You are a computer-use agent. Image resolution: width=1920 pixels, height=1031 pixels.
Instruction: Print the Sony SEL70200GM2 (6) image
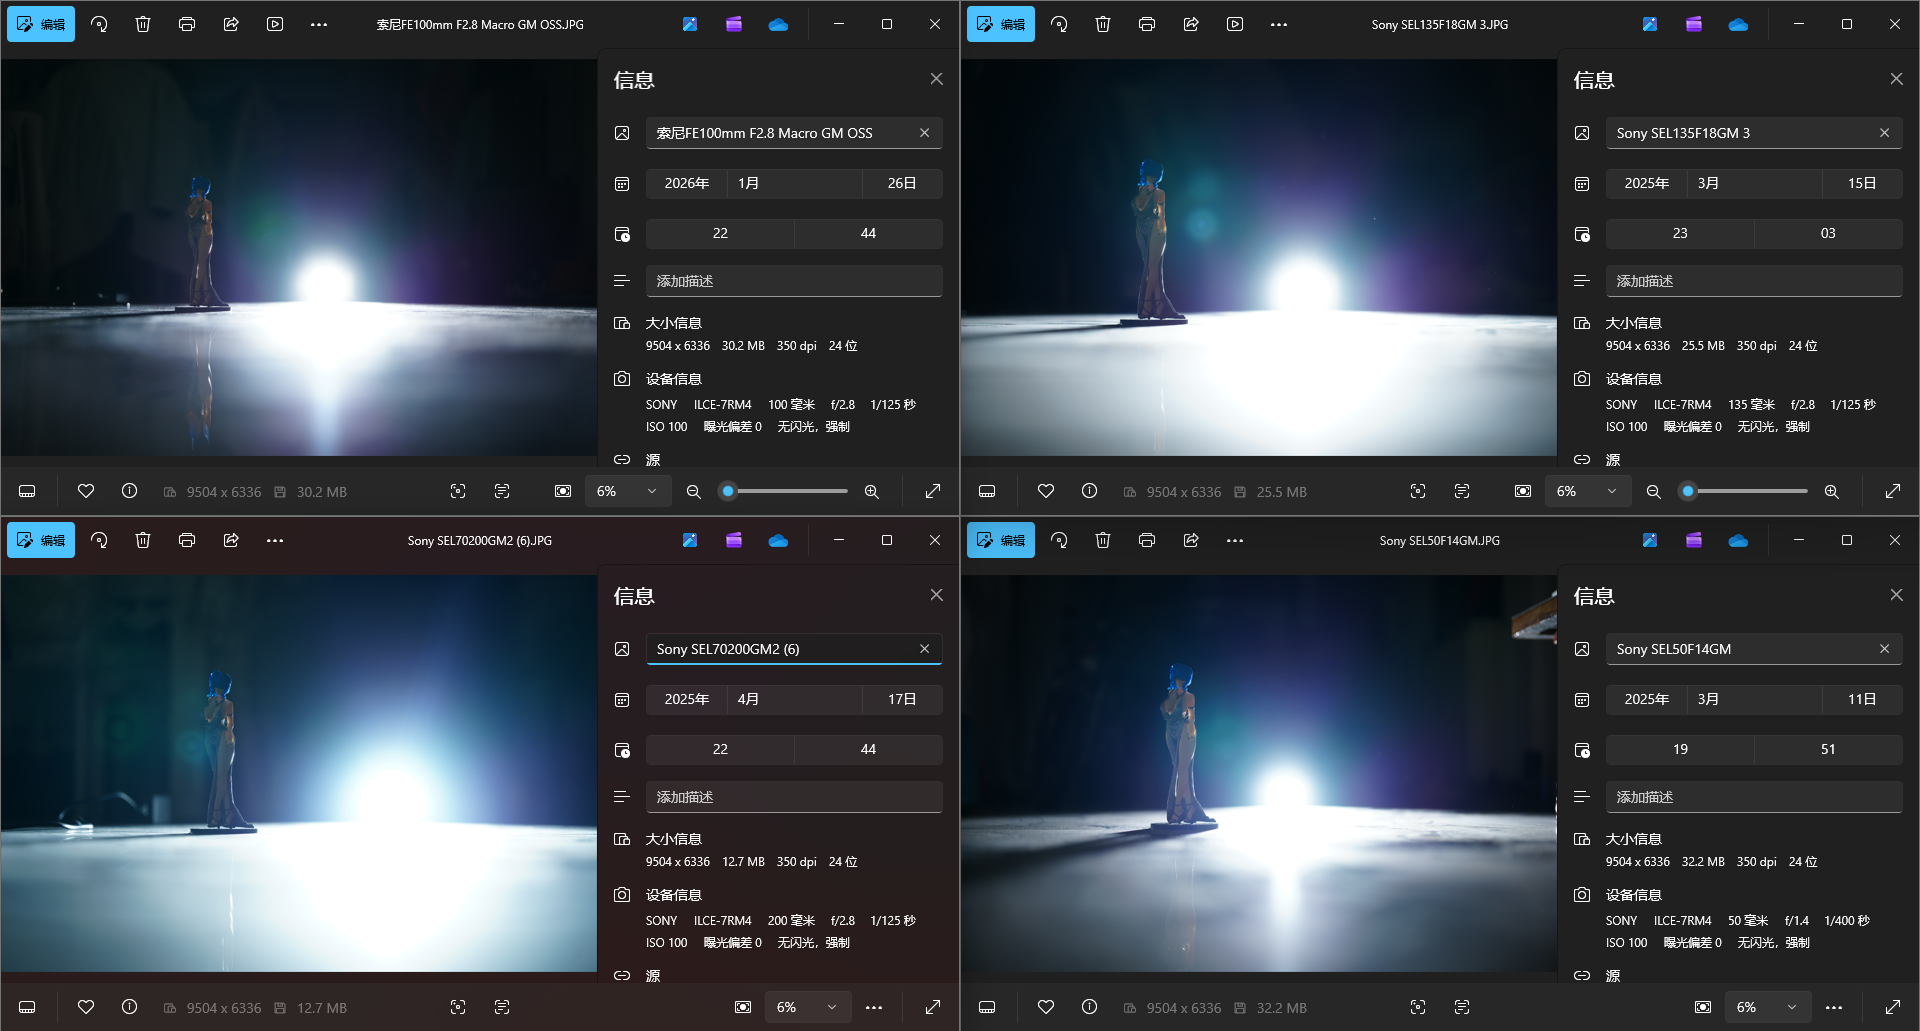pos(187,540)
